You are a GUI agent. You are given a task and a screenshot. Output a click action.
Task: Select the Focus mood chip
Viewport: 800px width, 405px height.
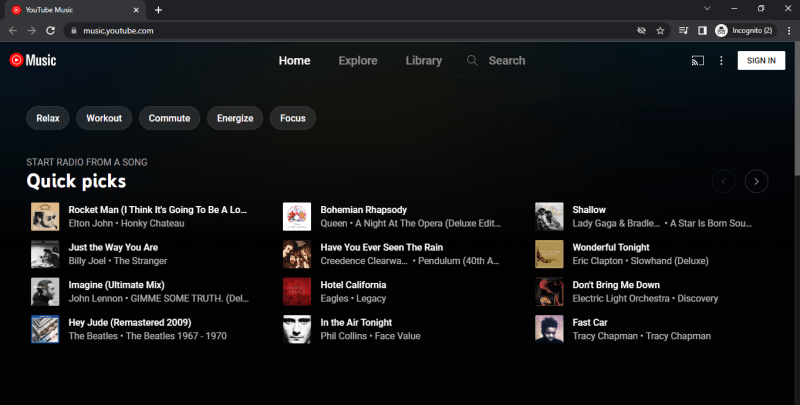[x=293, y=118]
